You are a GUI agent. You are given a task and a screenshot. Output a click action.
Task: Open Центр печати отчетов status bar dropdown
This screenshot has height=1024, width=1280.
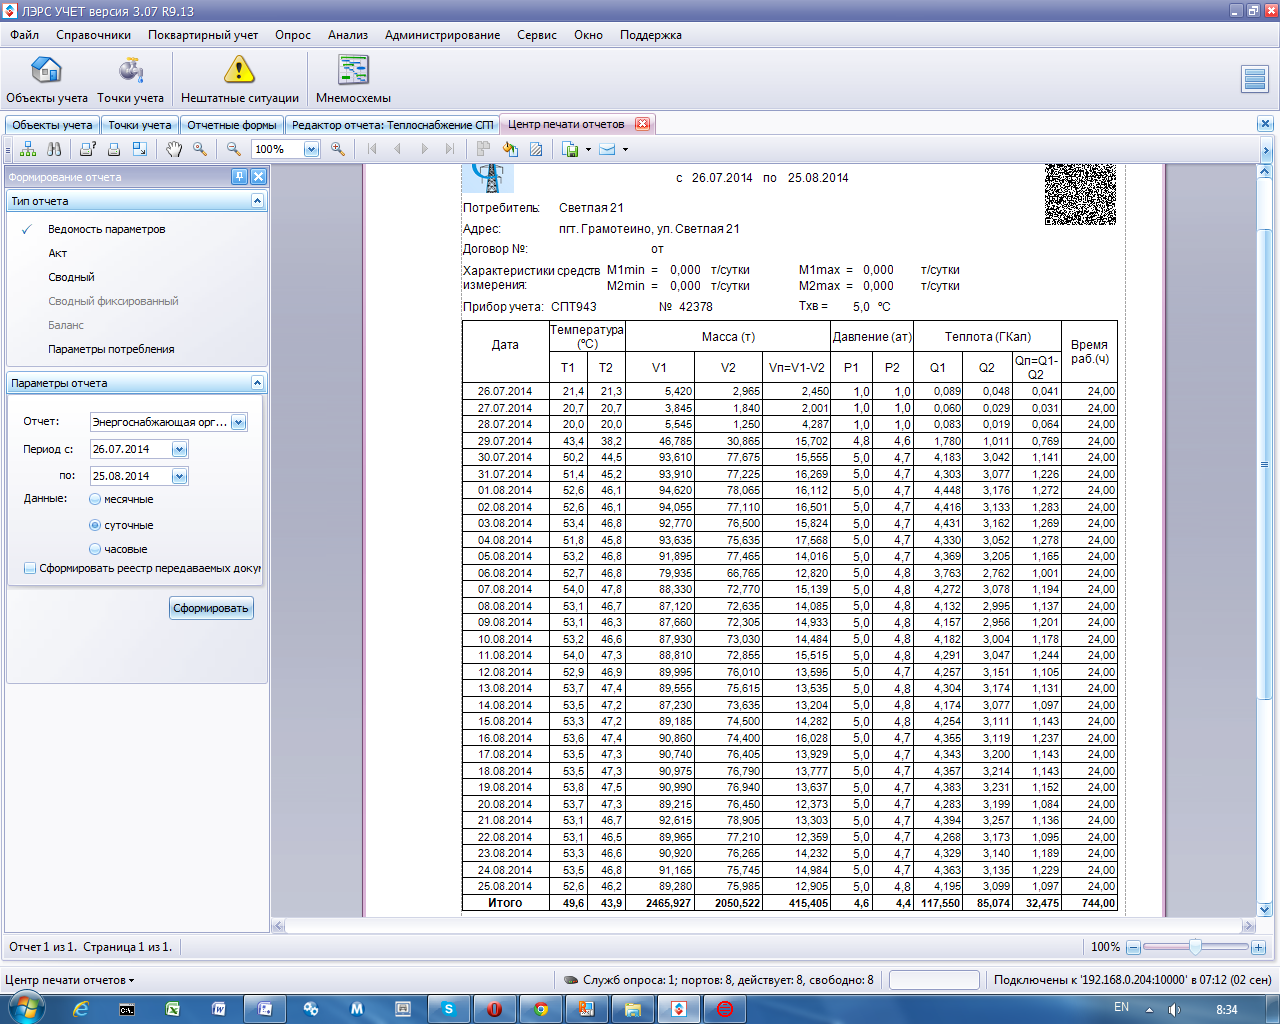coord(69,980)
